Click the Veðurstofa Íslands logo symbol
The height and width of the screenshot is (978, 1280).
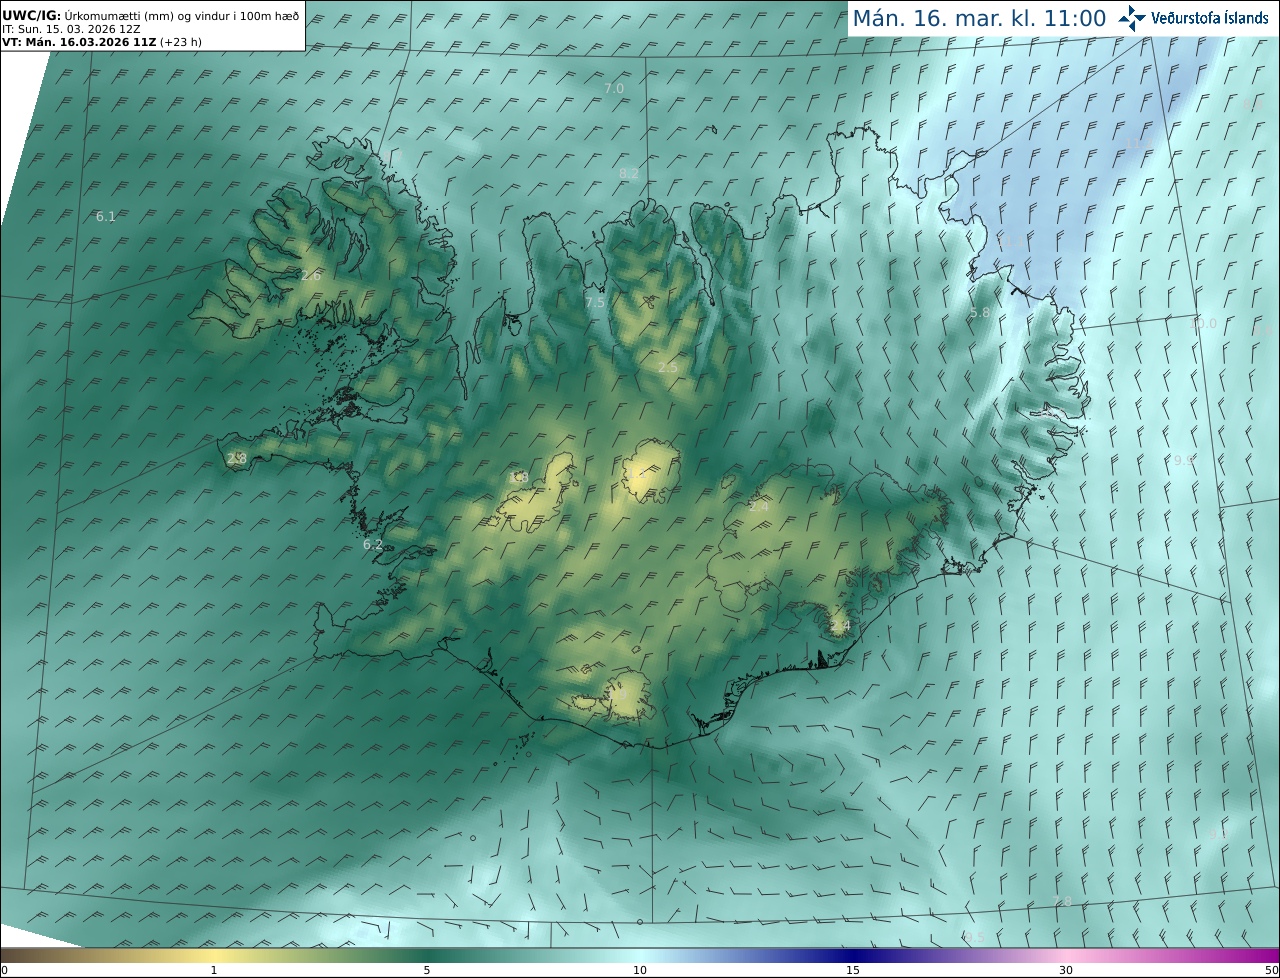[x=1132, y=18]
